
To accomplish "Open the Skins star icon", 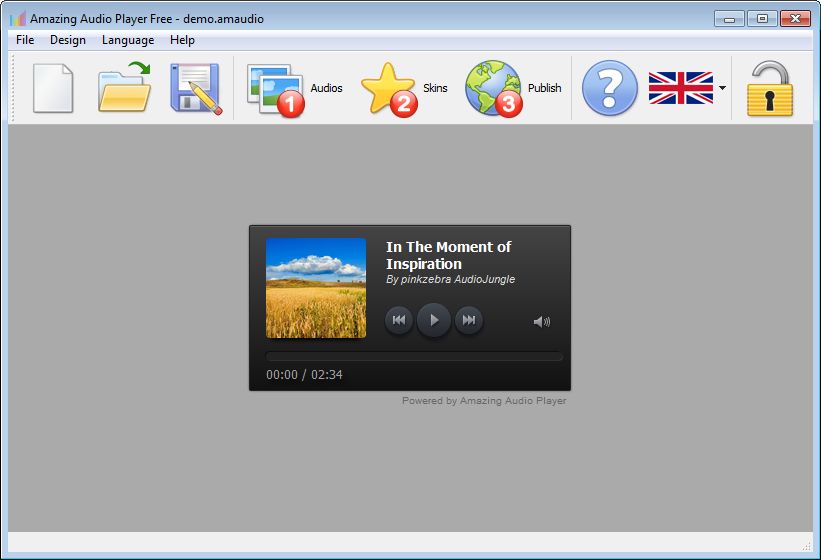I will (390, 89).
